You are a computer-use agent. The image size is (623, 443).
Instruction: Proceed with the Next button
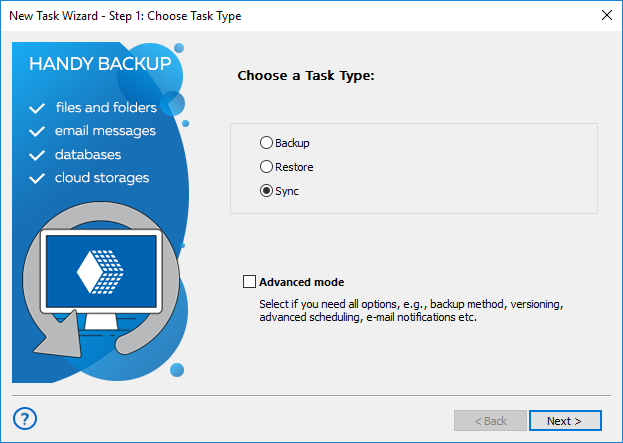(x=565, y=421)
